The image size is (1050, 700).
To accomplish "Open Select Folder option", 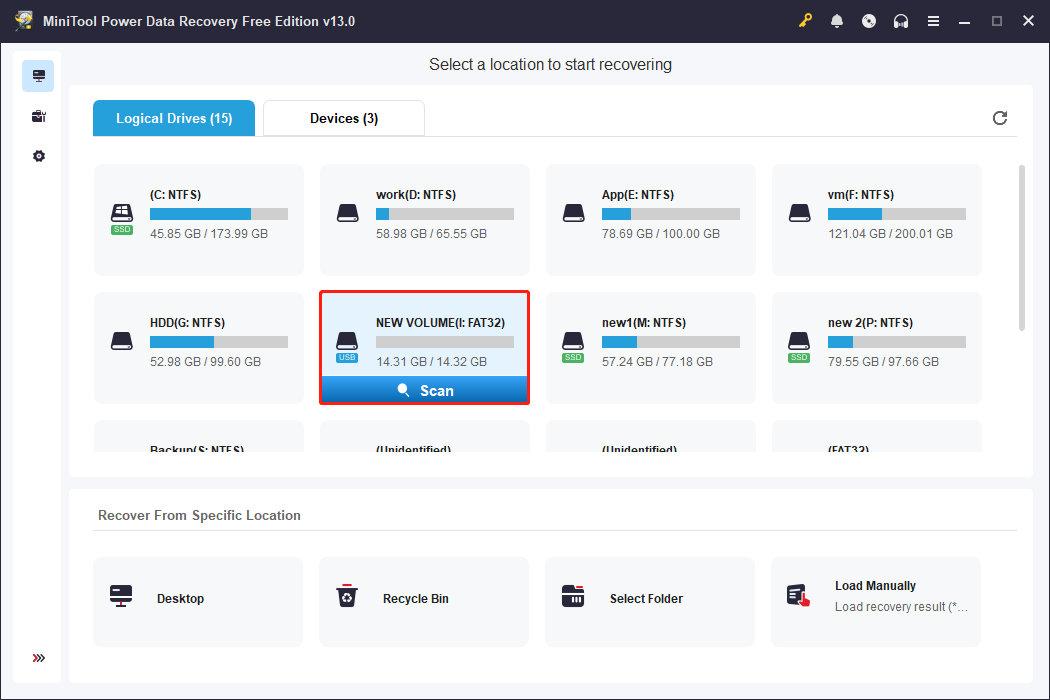I will 650,602.
